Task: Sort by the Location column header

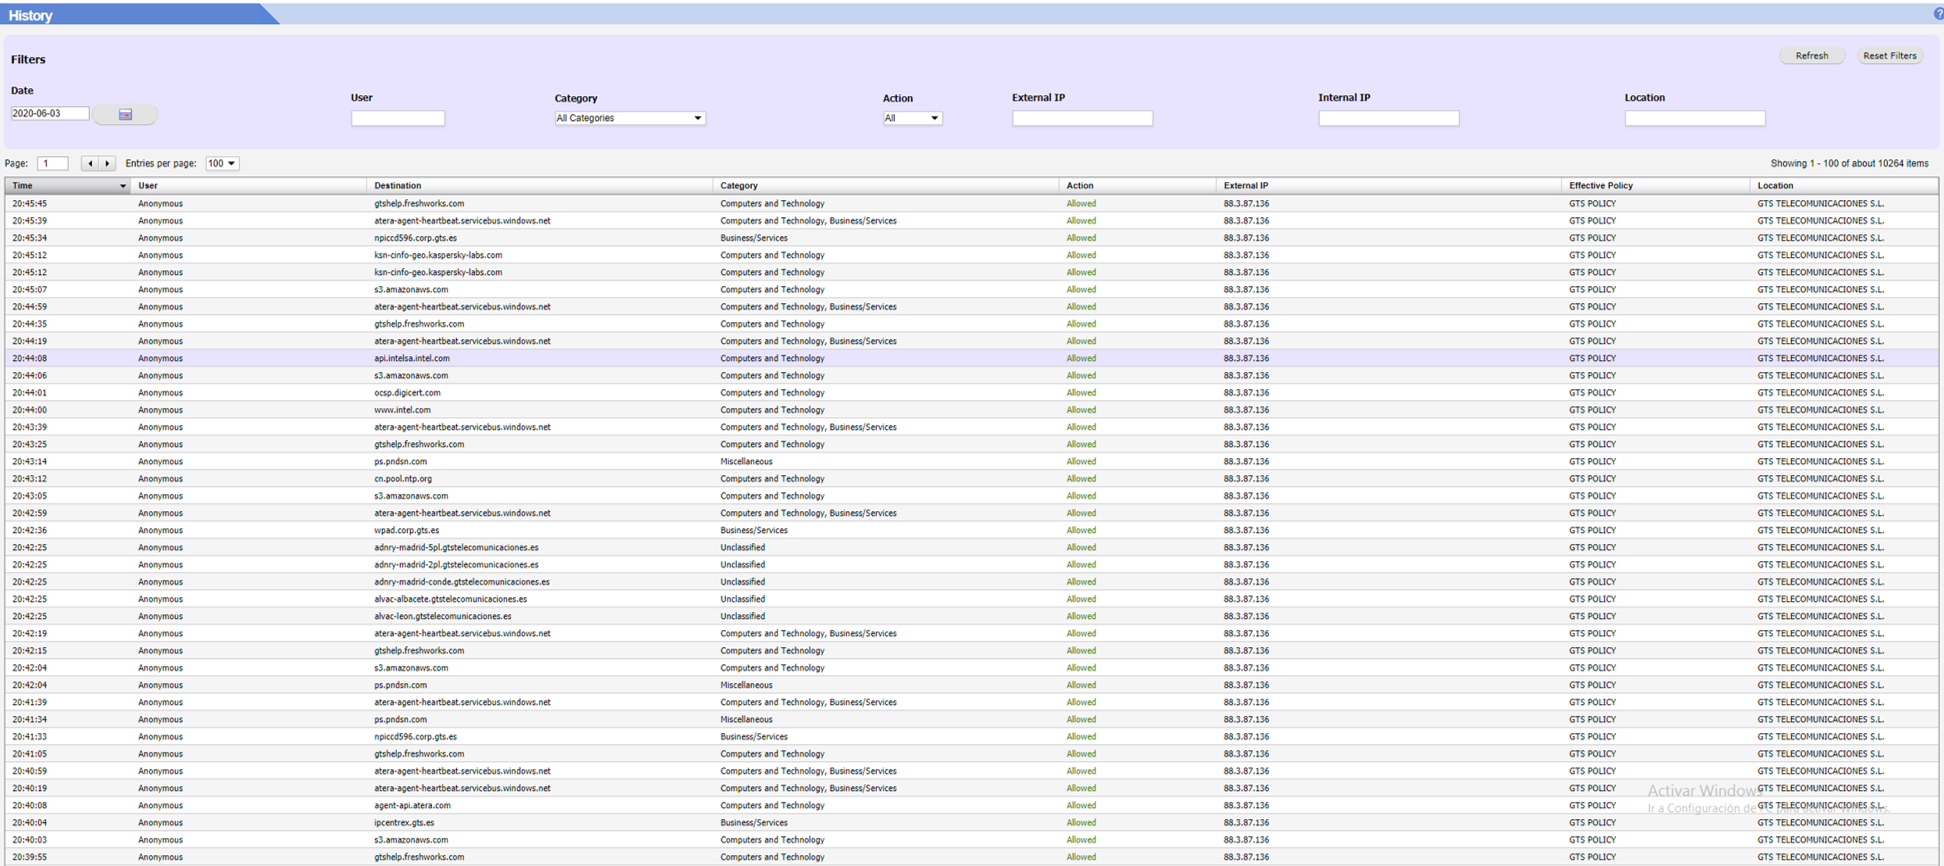Action: pyautogui.click(x=1844, y=186)
